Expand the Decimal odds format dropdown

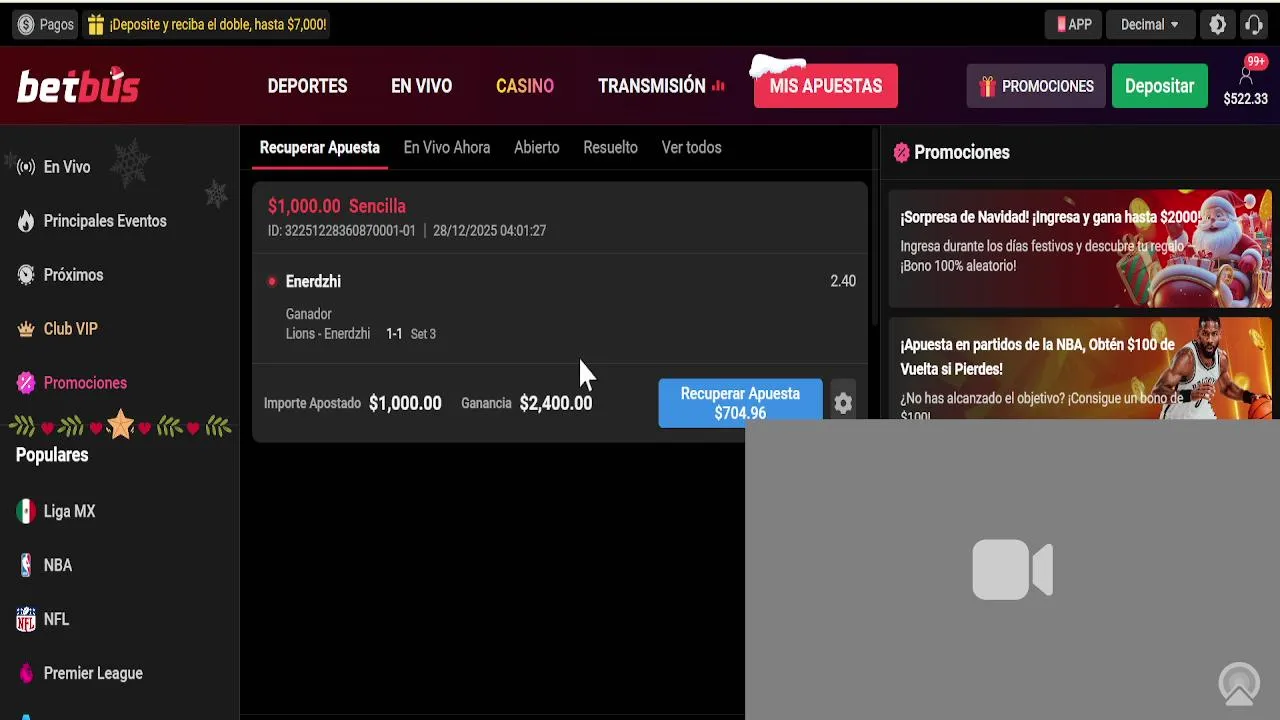1149,24
